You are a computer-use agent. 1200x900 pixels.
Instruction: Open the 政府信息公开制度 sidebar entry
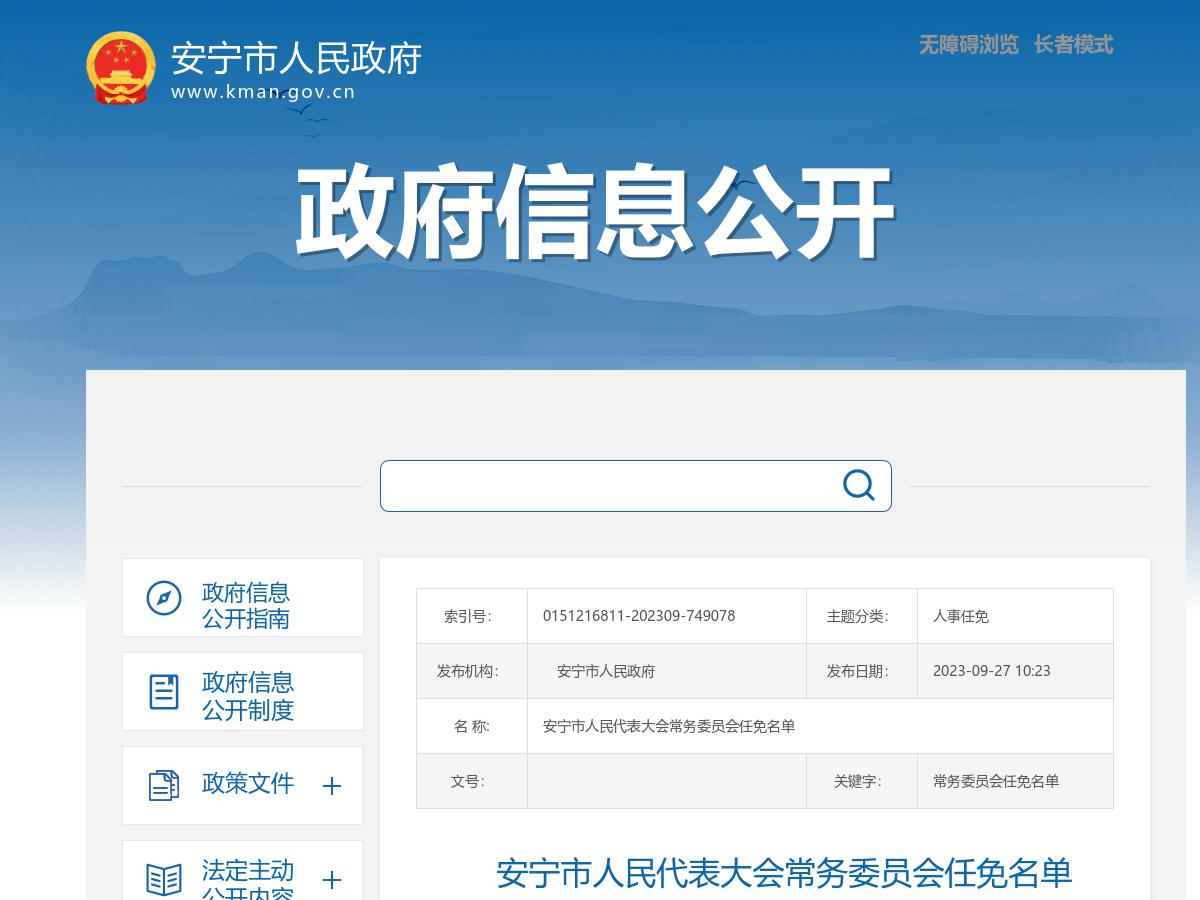tap(247, 692)
